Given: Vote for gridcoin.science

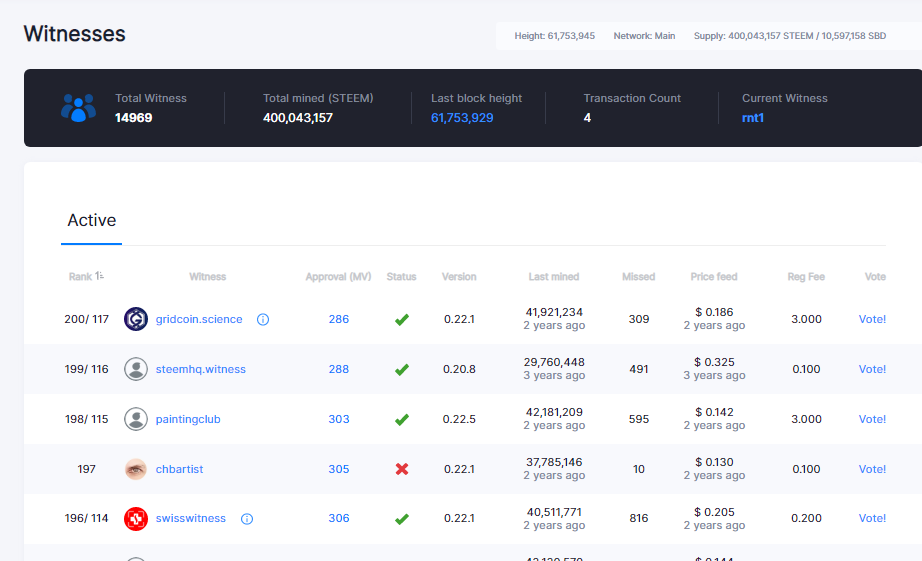Looking at the screenshot, I should click(x=872, y=319).
